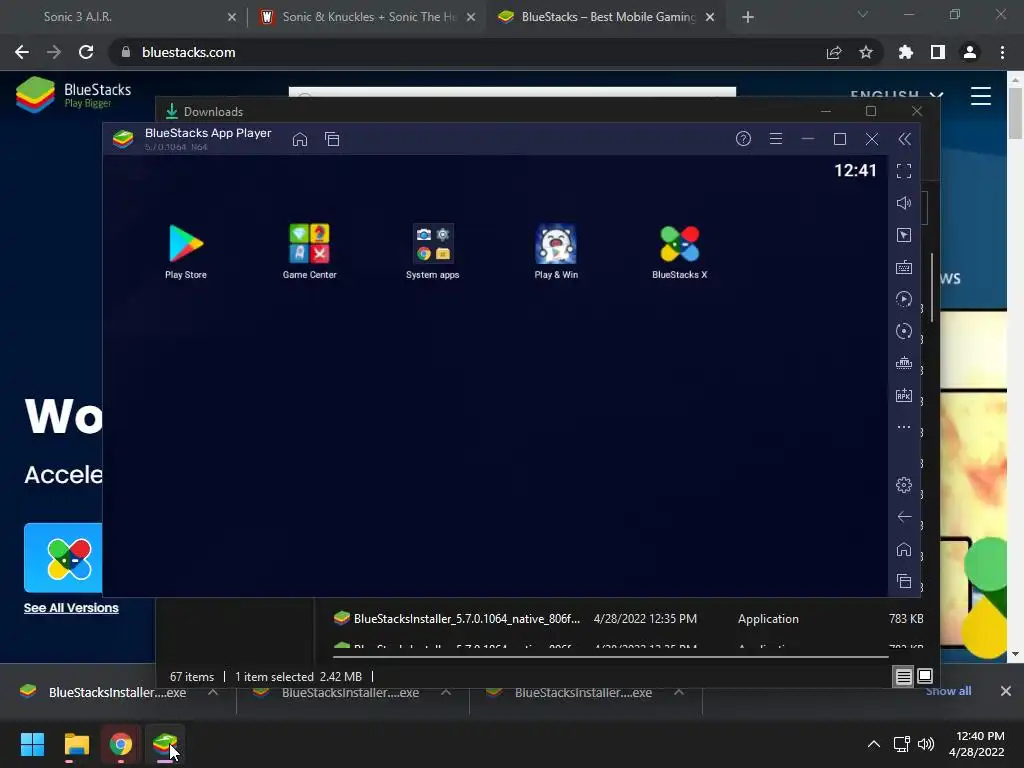The height and width of the screenshot is (768, 1024).
Task: Open BlueStacks help icon
Action: coord(743,138)
